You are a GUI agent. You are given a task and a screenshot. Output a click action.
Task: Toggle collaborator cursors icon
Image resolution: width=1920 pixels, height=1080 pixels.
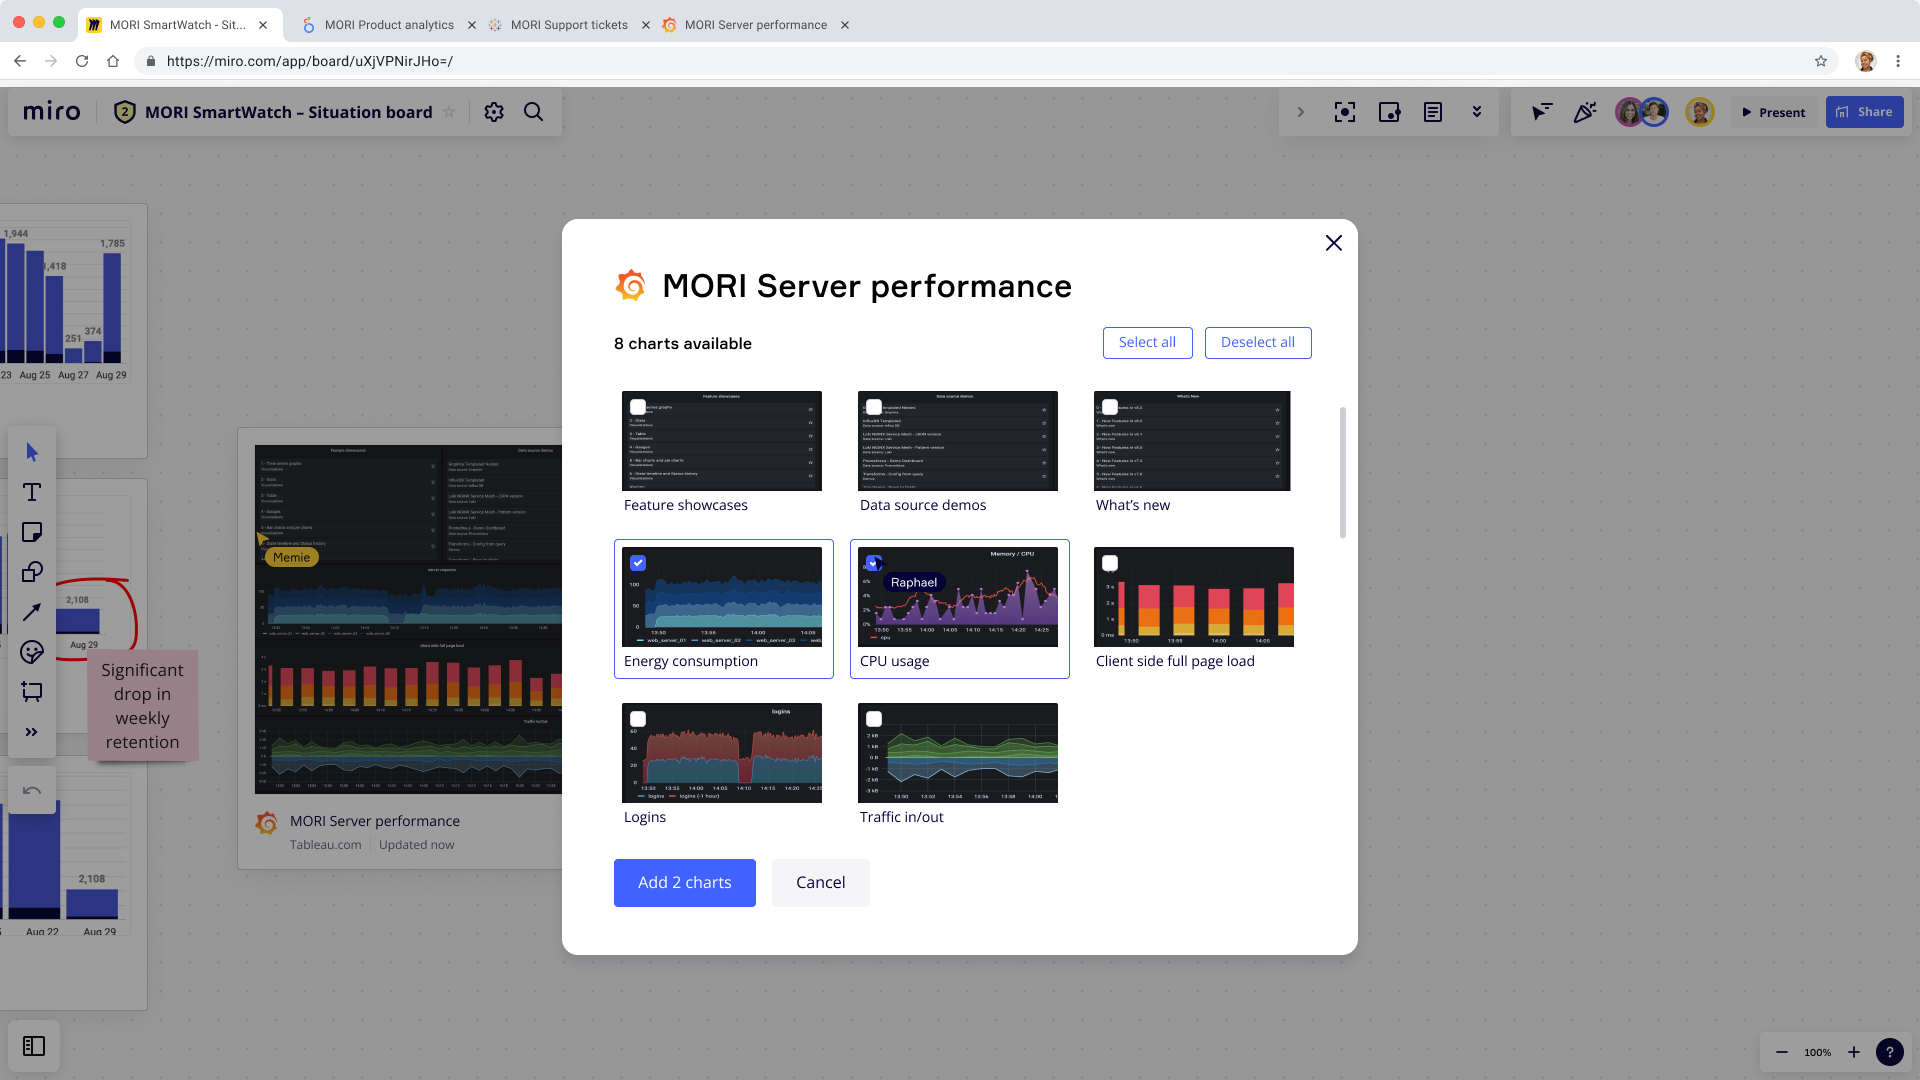[1542, 112]
